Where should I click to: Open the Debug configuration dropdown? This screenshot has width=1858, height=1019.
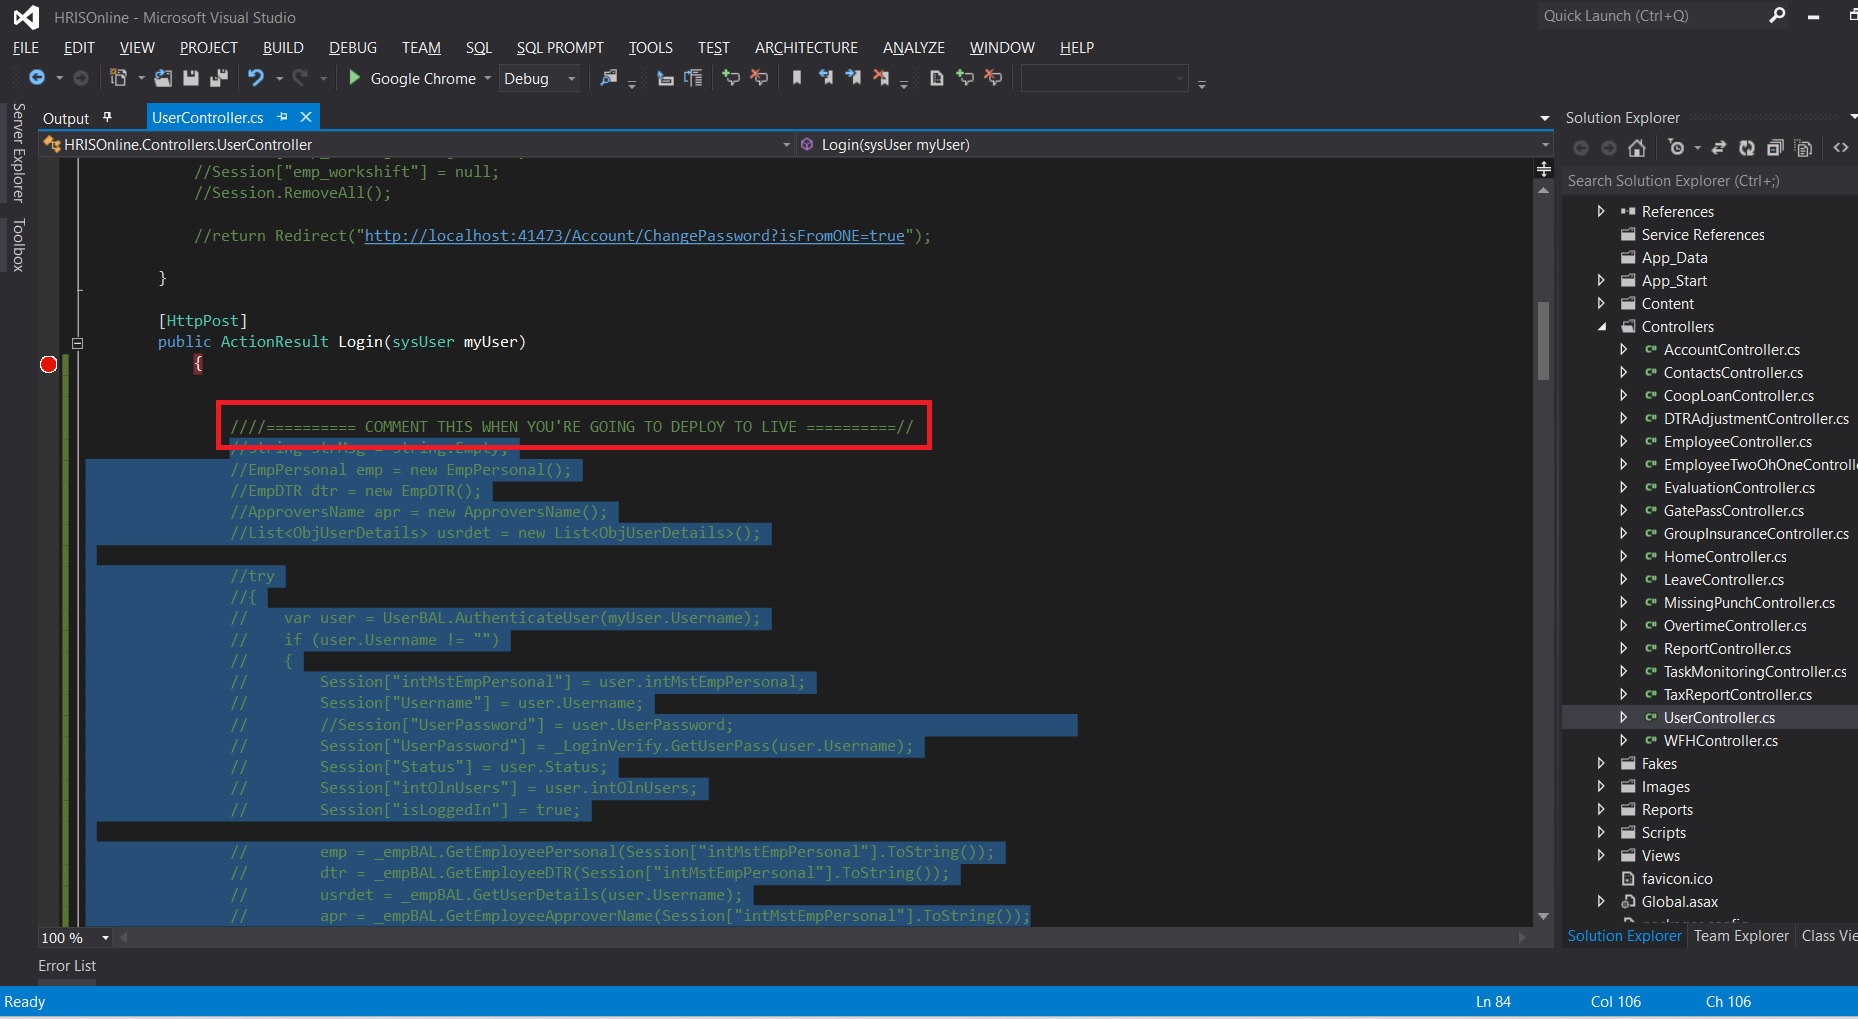570,78
